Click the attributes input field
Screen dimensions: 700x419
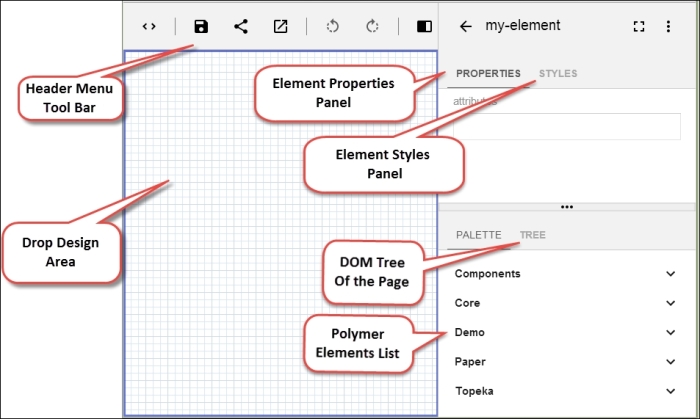[x=567, y=126]
